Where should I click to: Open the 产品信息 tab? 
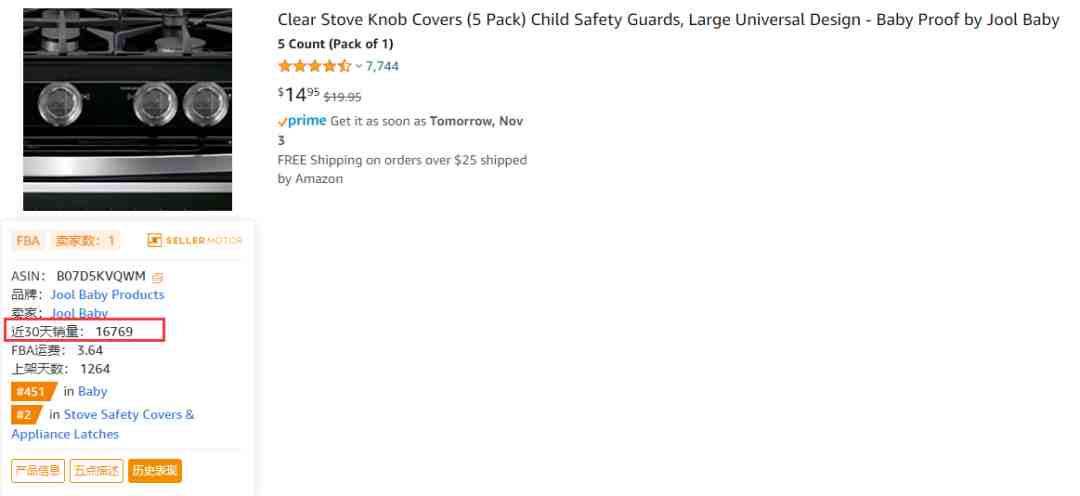coord(38,471)
